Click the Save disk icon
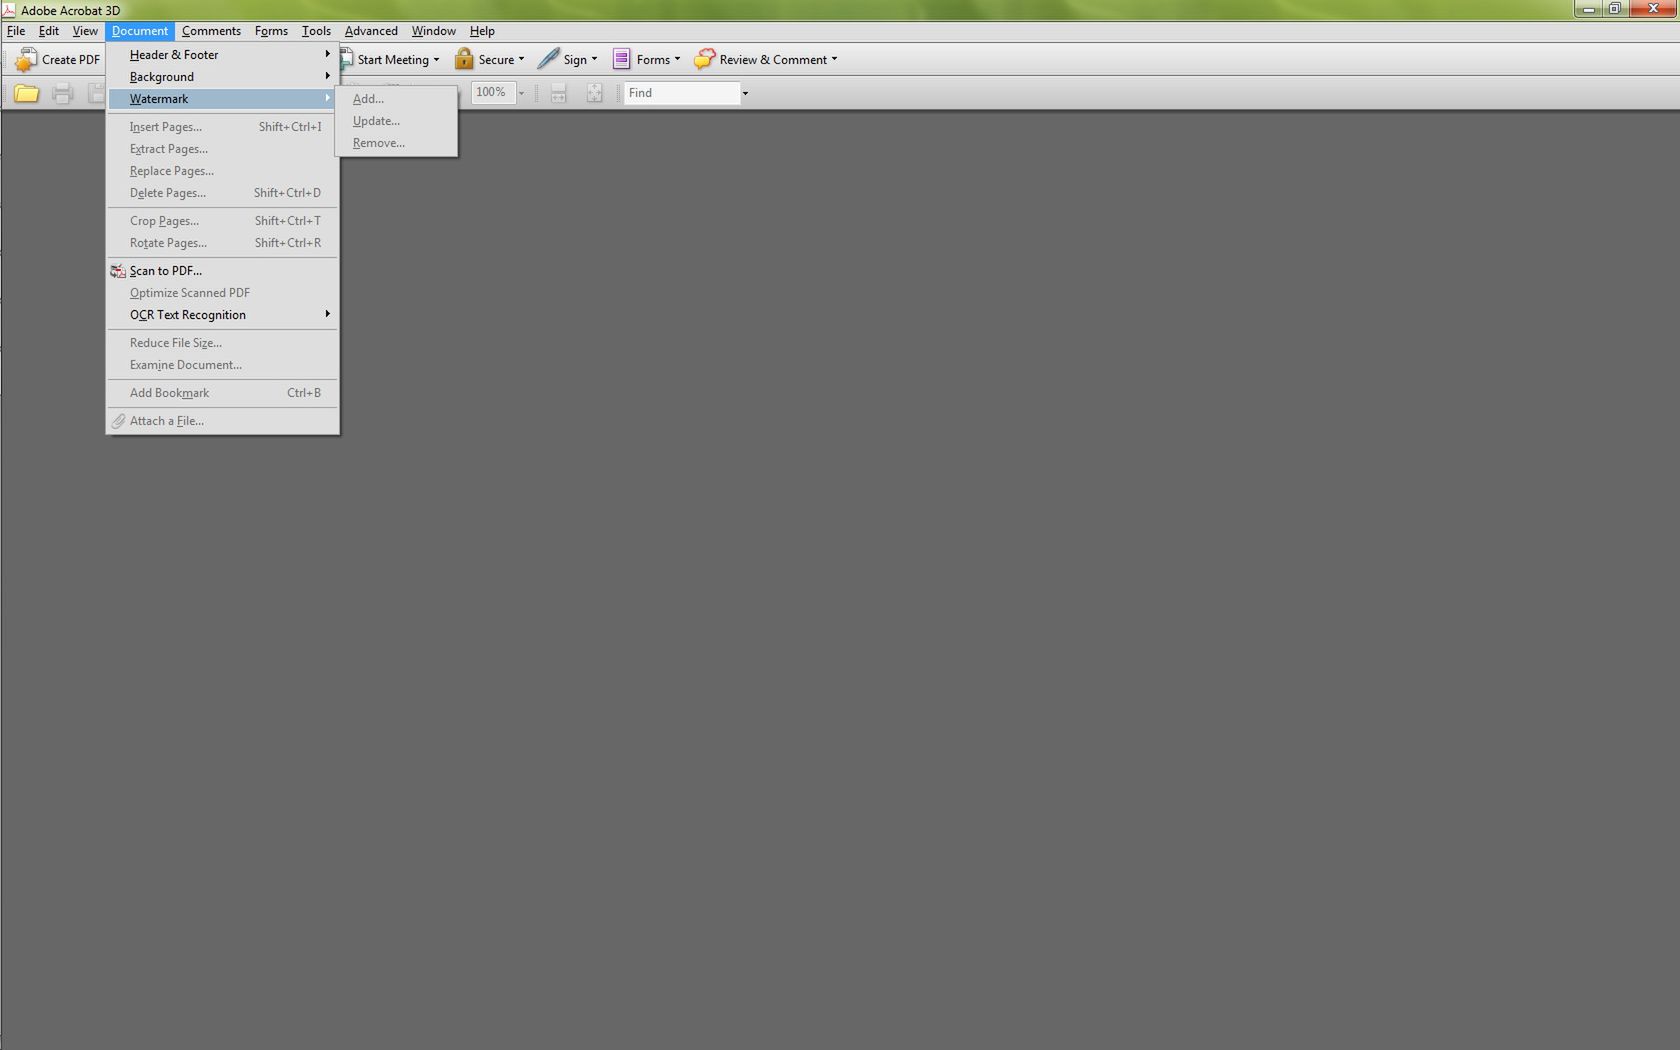This screenshot has height=1050, width=1680. pos(96,93)
